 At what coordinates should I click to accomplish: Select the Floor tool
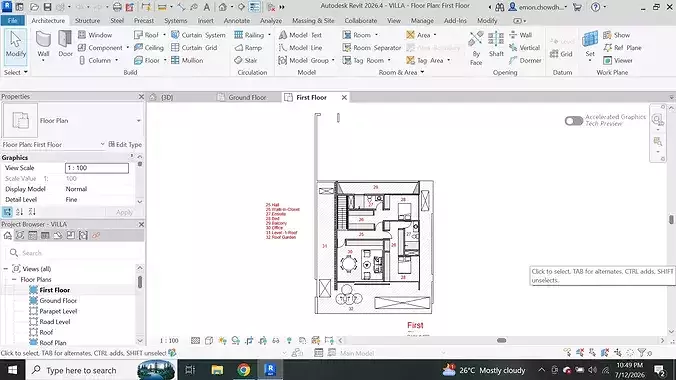point(147,60)
